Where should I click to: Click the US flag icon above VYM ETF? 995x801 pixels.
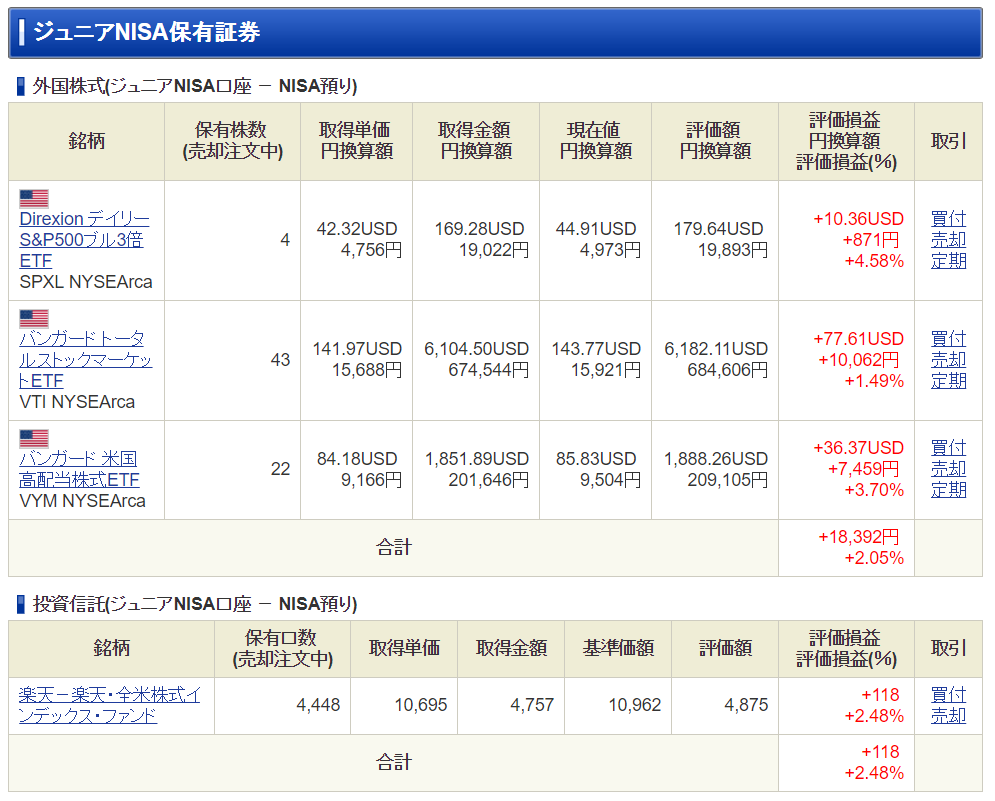click(x=34, y=439)
